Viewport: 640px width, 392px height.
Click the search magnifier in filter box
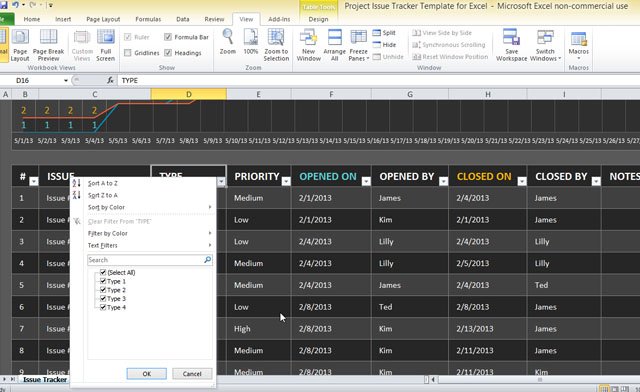click(207, 260)
